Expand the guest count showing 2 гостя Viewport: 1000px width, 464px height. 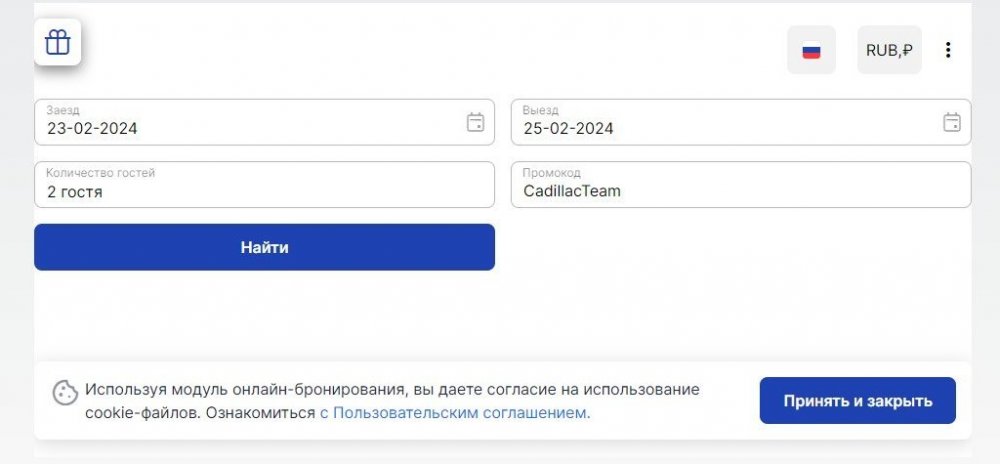click(x=75, y=191)
